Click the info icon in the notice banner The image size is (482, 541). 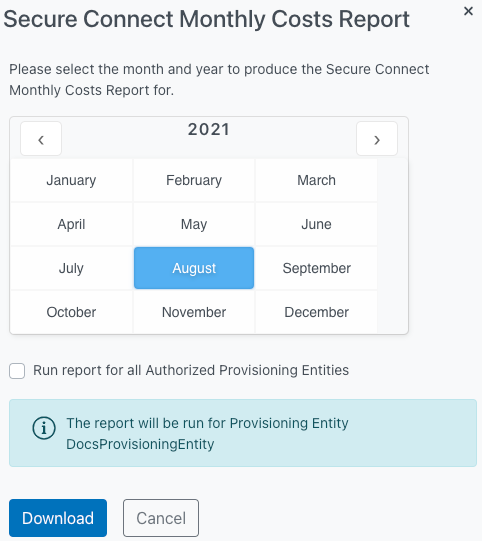(x=44, y=428)
